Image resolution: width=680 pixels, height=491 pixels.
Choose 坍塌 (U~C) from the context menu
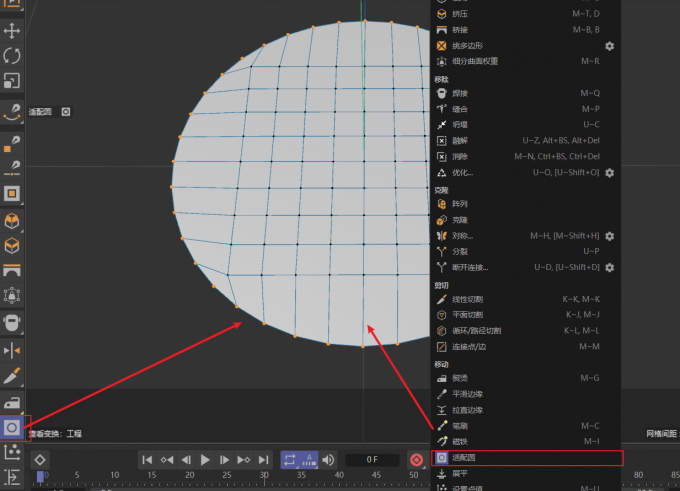[x=526, y=125]
